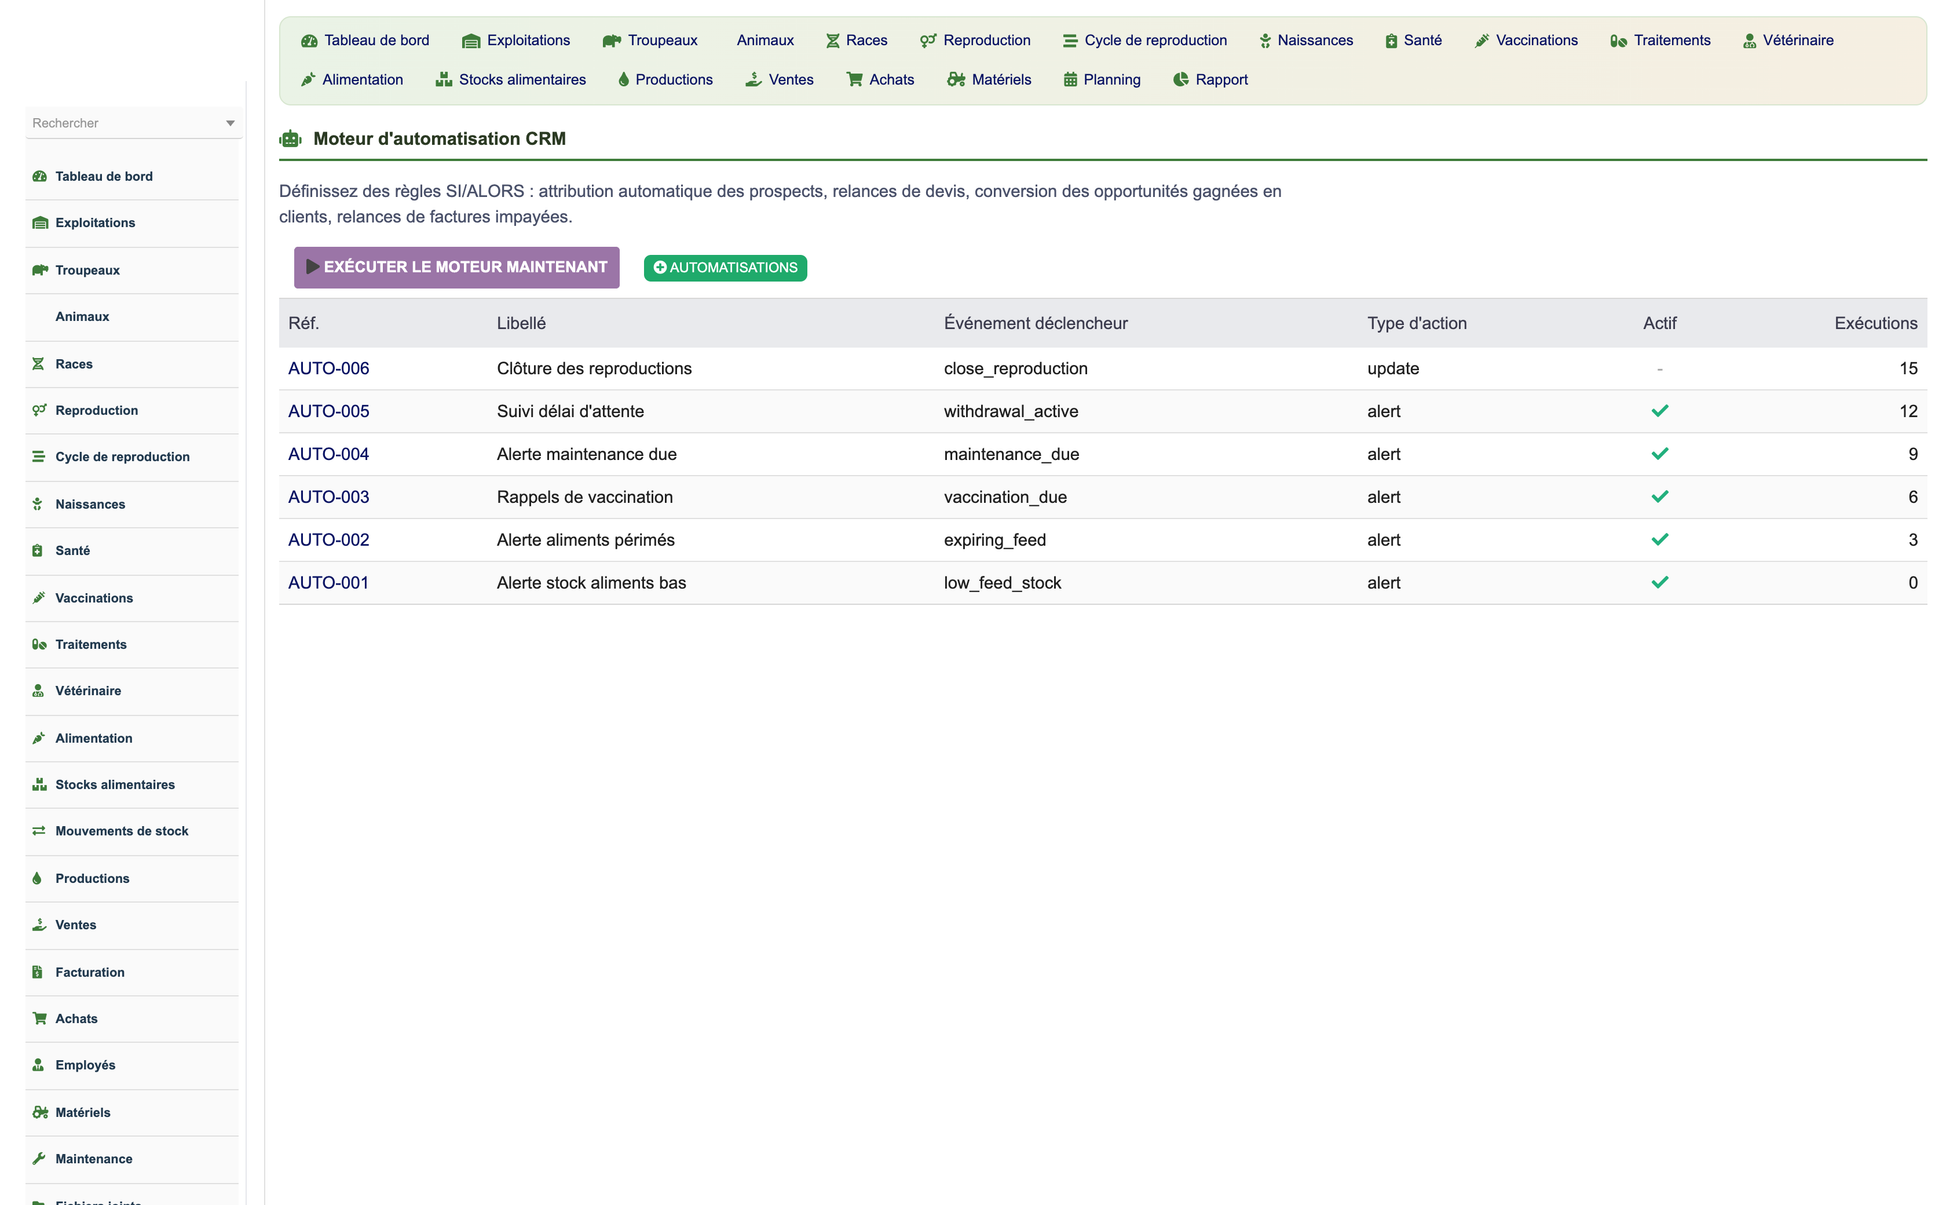Click the Maintenance wrench icon in sidebar
This screenshot has width=1946, height=1205.
[x=38, y=1159]
